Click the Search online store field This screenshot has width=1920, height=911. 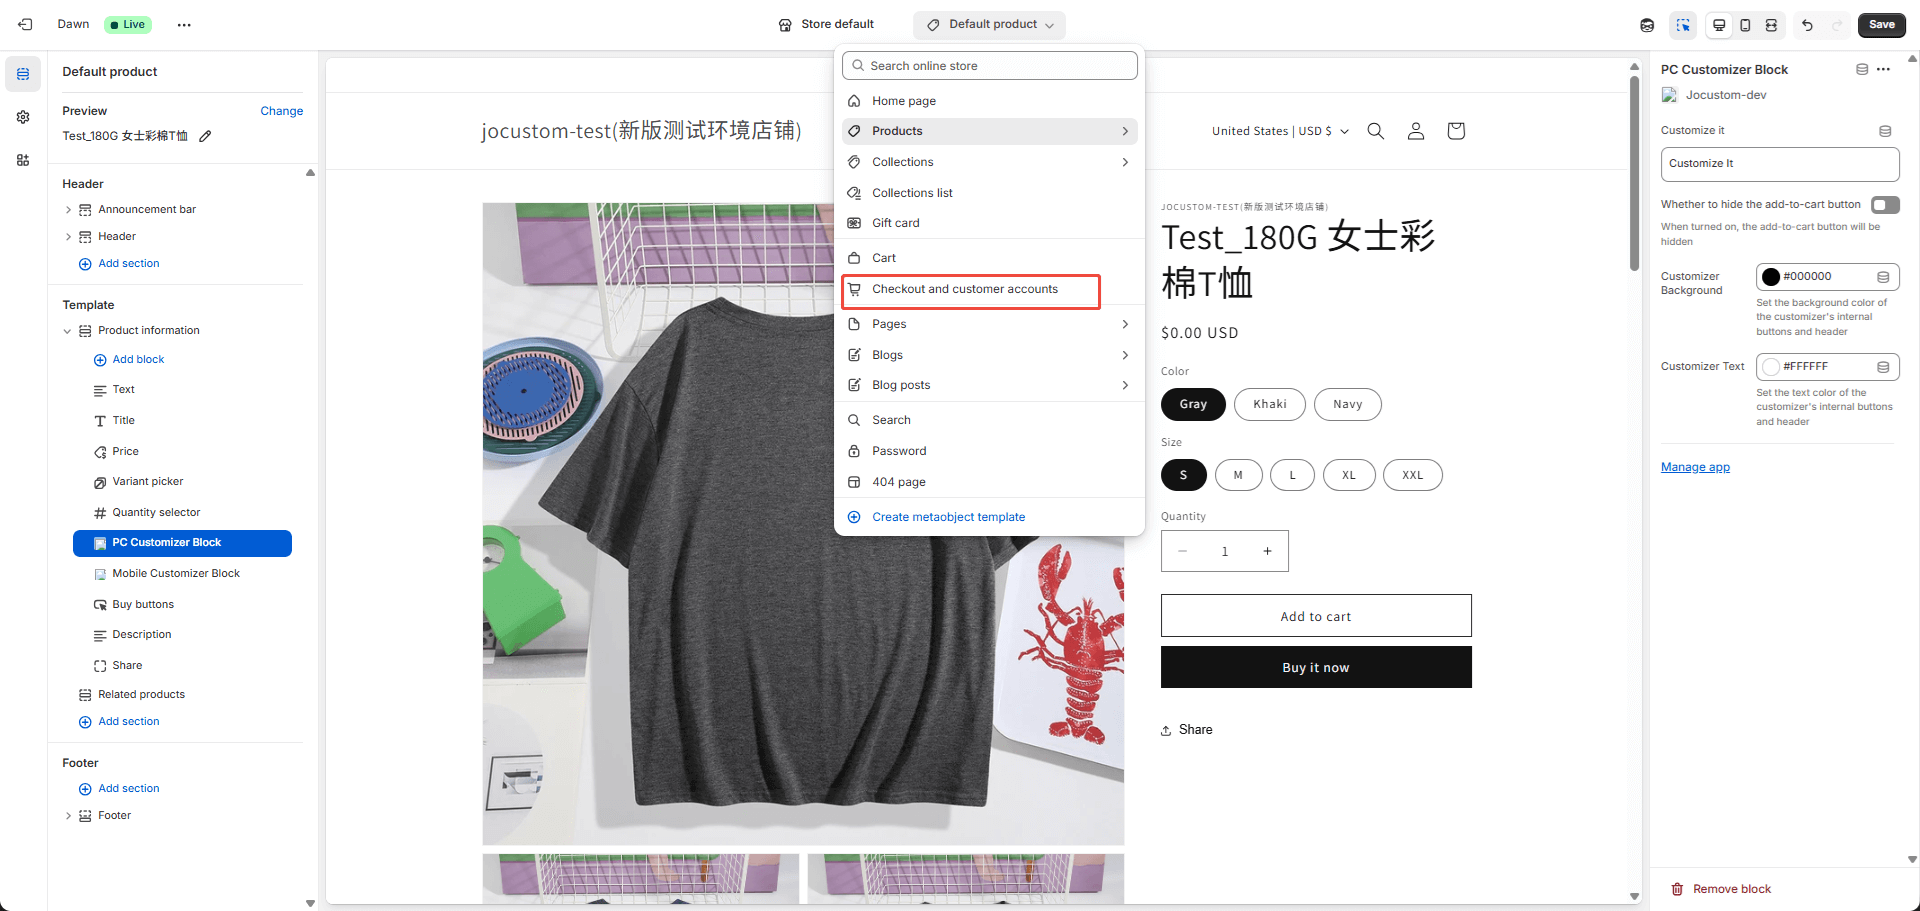(990, 66)
